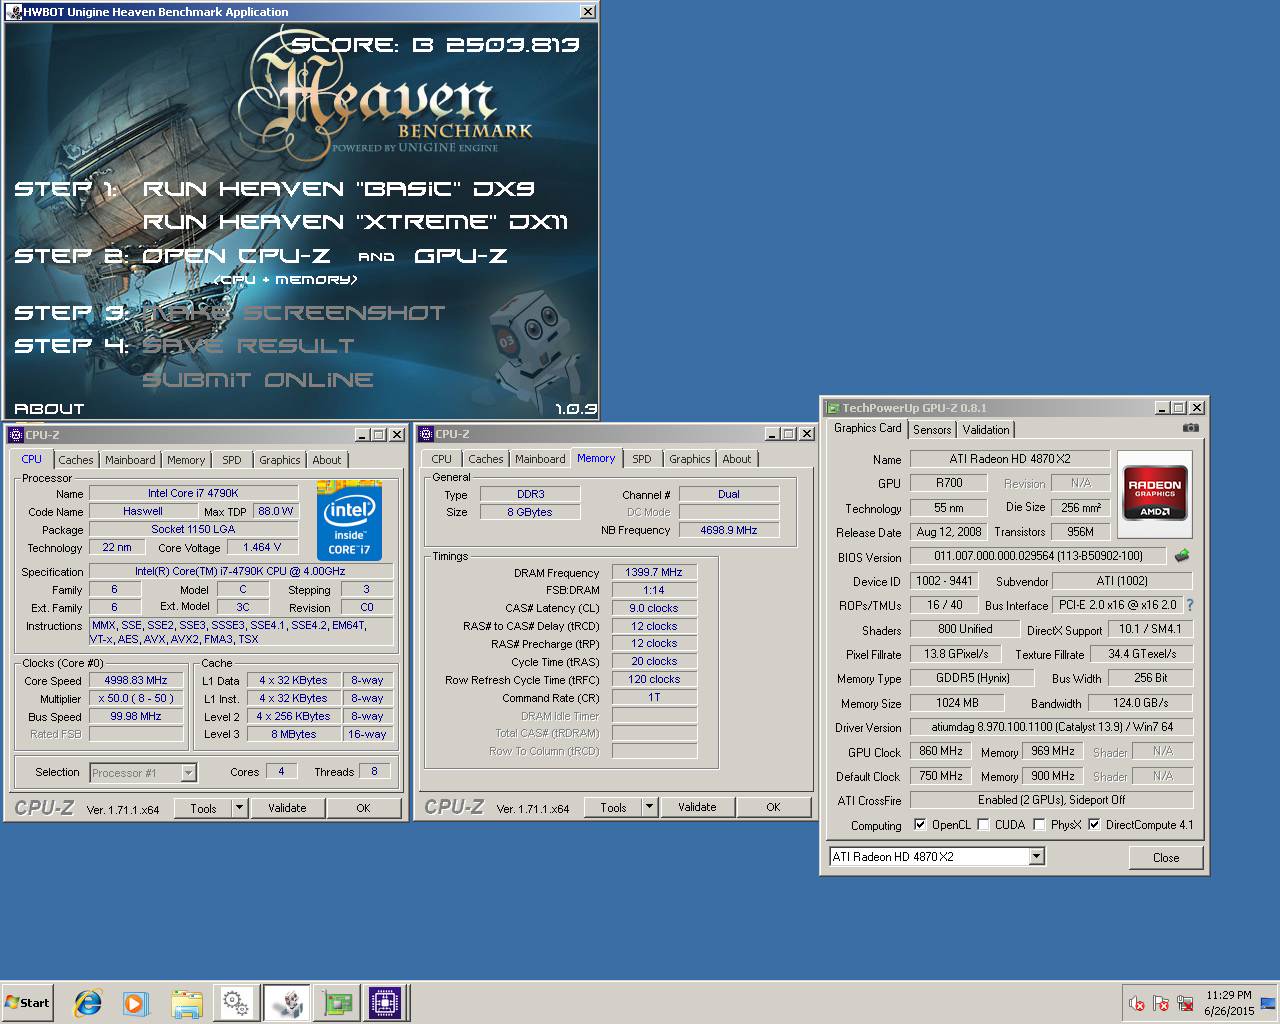Viewport: 1280px width, 1024px height.
Task: Click the About link in Heaven app
Action: (49, 409)
